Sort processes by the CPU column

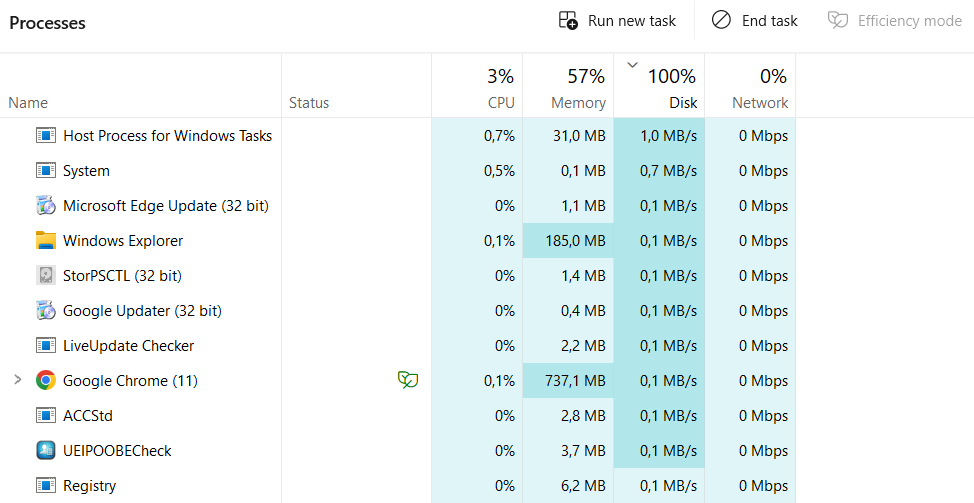click(477, 86)
